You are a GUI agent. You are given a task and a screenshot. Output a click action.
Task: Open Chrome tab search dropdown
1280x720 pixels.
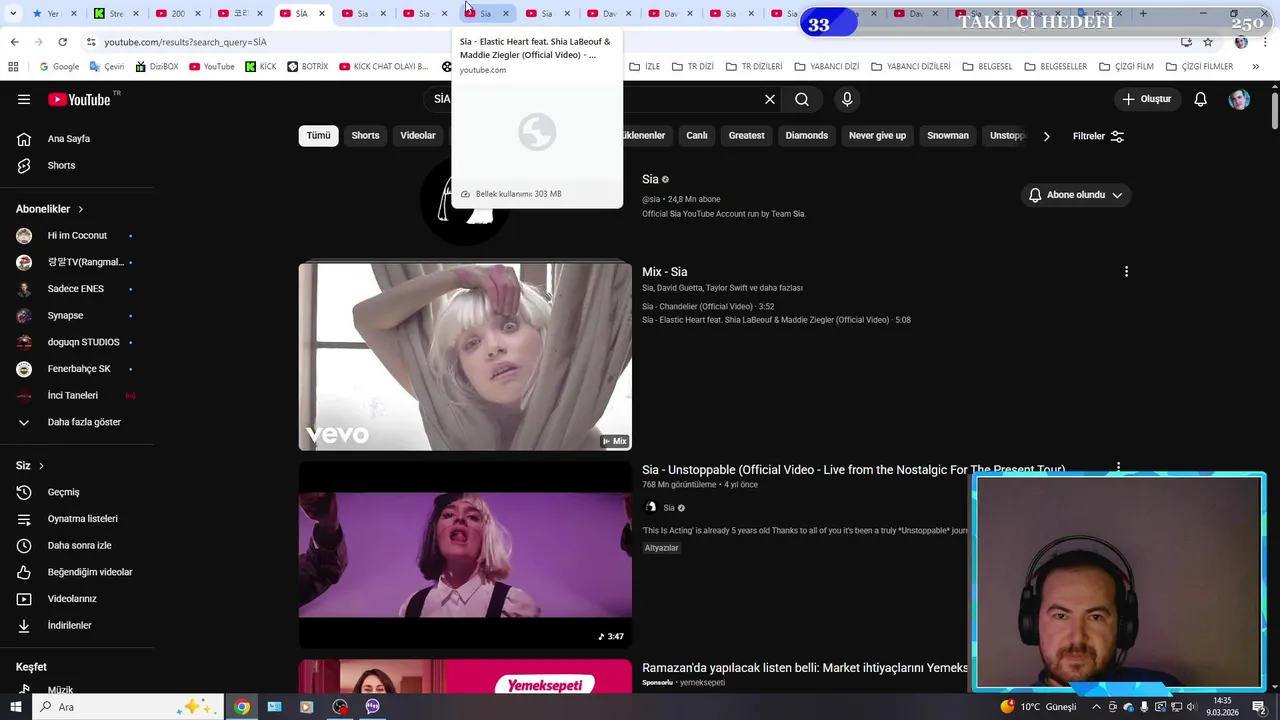[13, 14]
